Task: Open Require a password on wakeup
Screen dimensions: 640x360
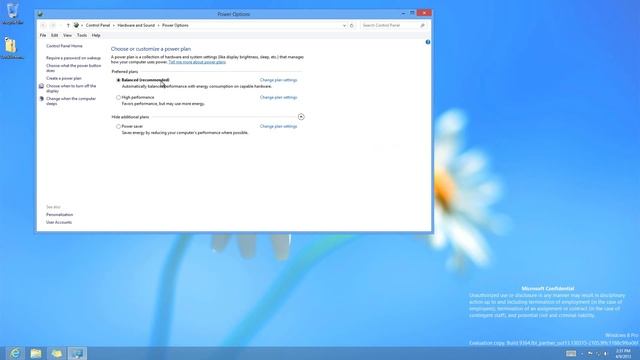Action: pos(73,58)
